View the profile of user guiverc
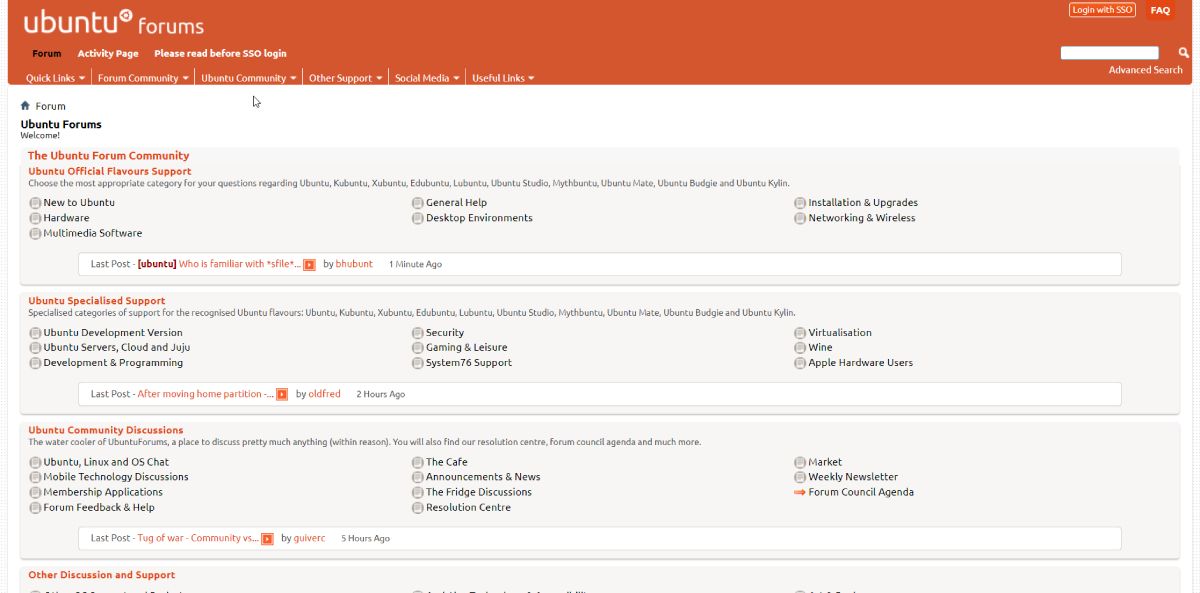 point(309,538)
